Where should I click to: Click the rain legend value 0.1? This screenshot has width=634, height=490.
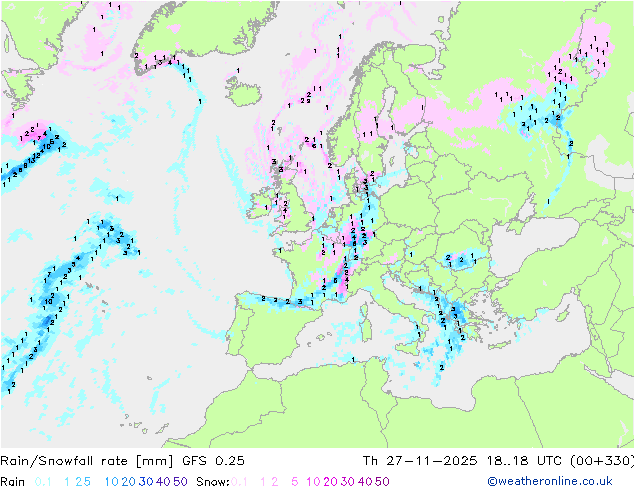[43, 482]
